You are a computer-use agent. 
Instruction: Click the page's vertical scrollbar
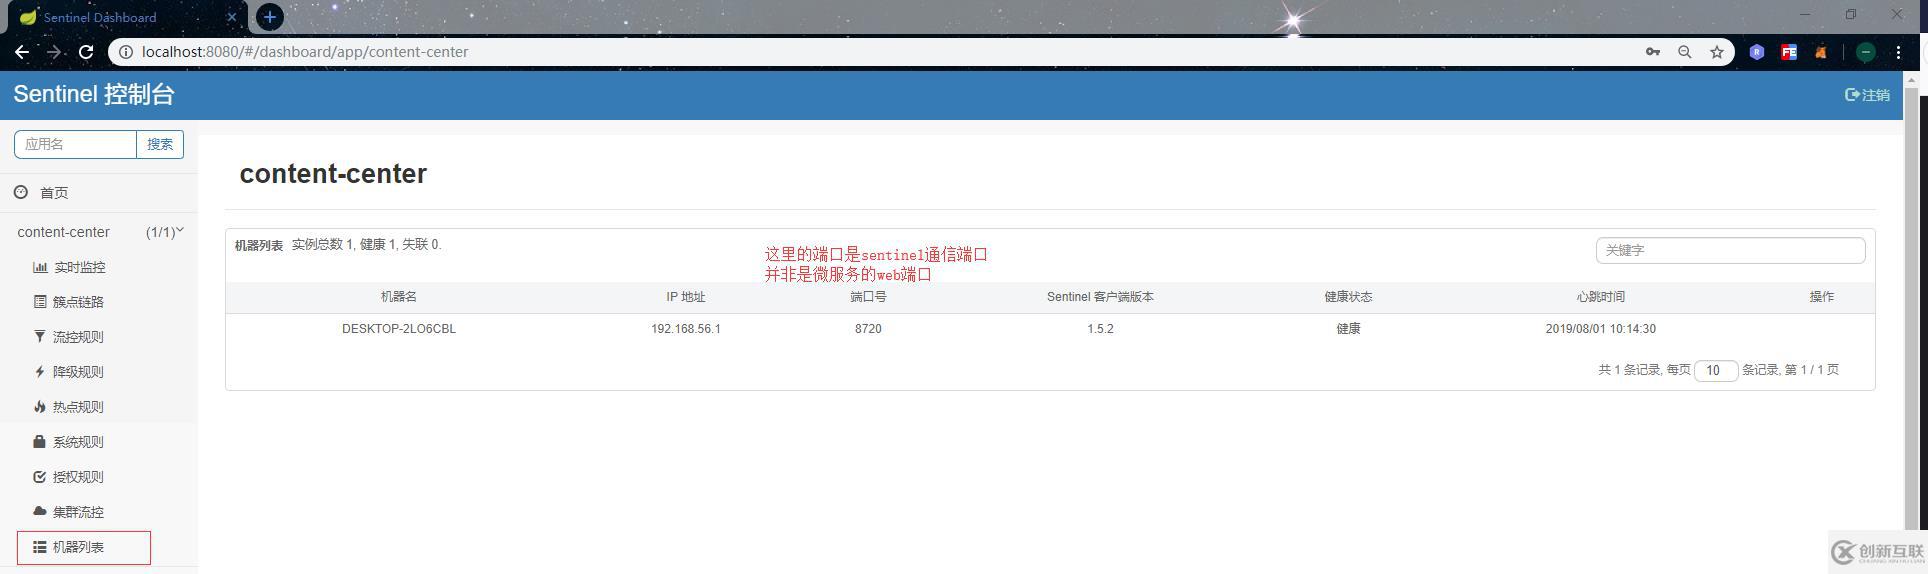[x=1912, y=310]
